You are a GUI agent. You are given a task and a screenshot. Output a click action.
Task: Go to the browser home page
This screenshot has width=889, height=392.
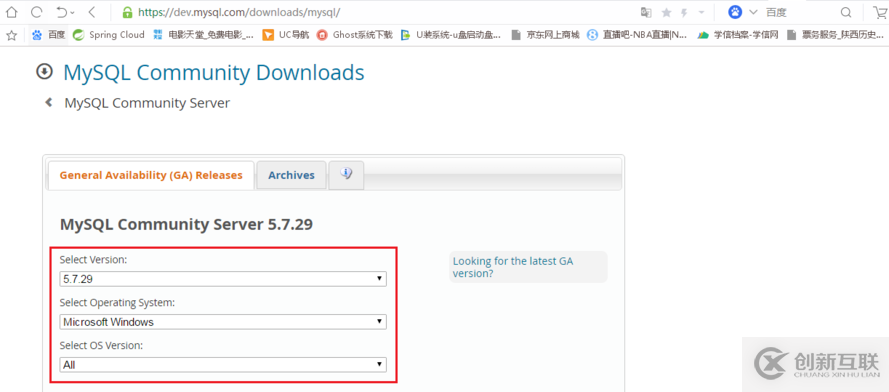[x=11, y=12]
